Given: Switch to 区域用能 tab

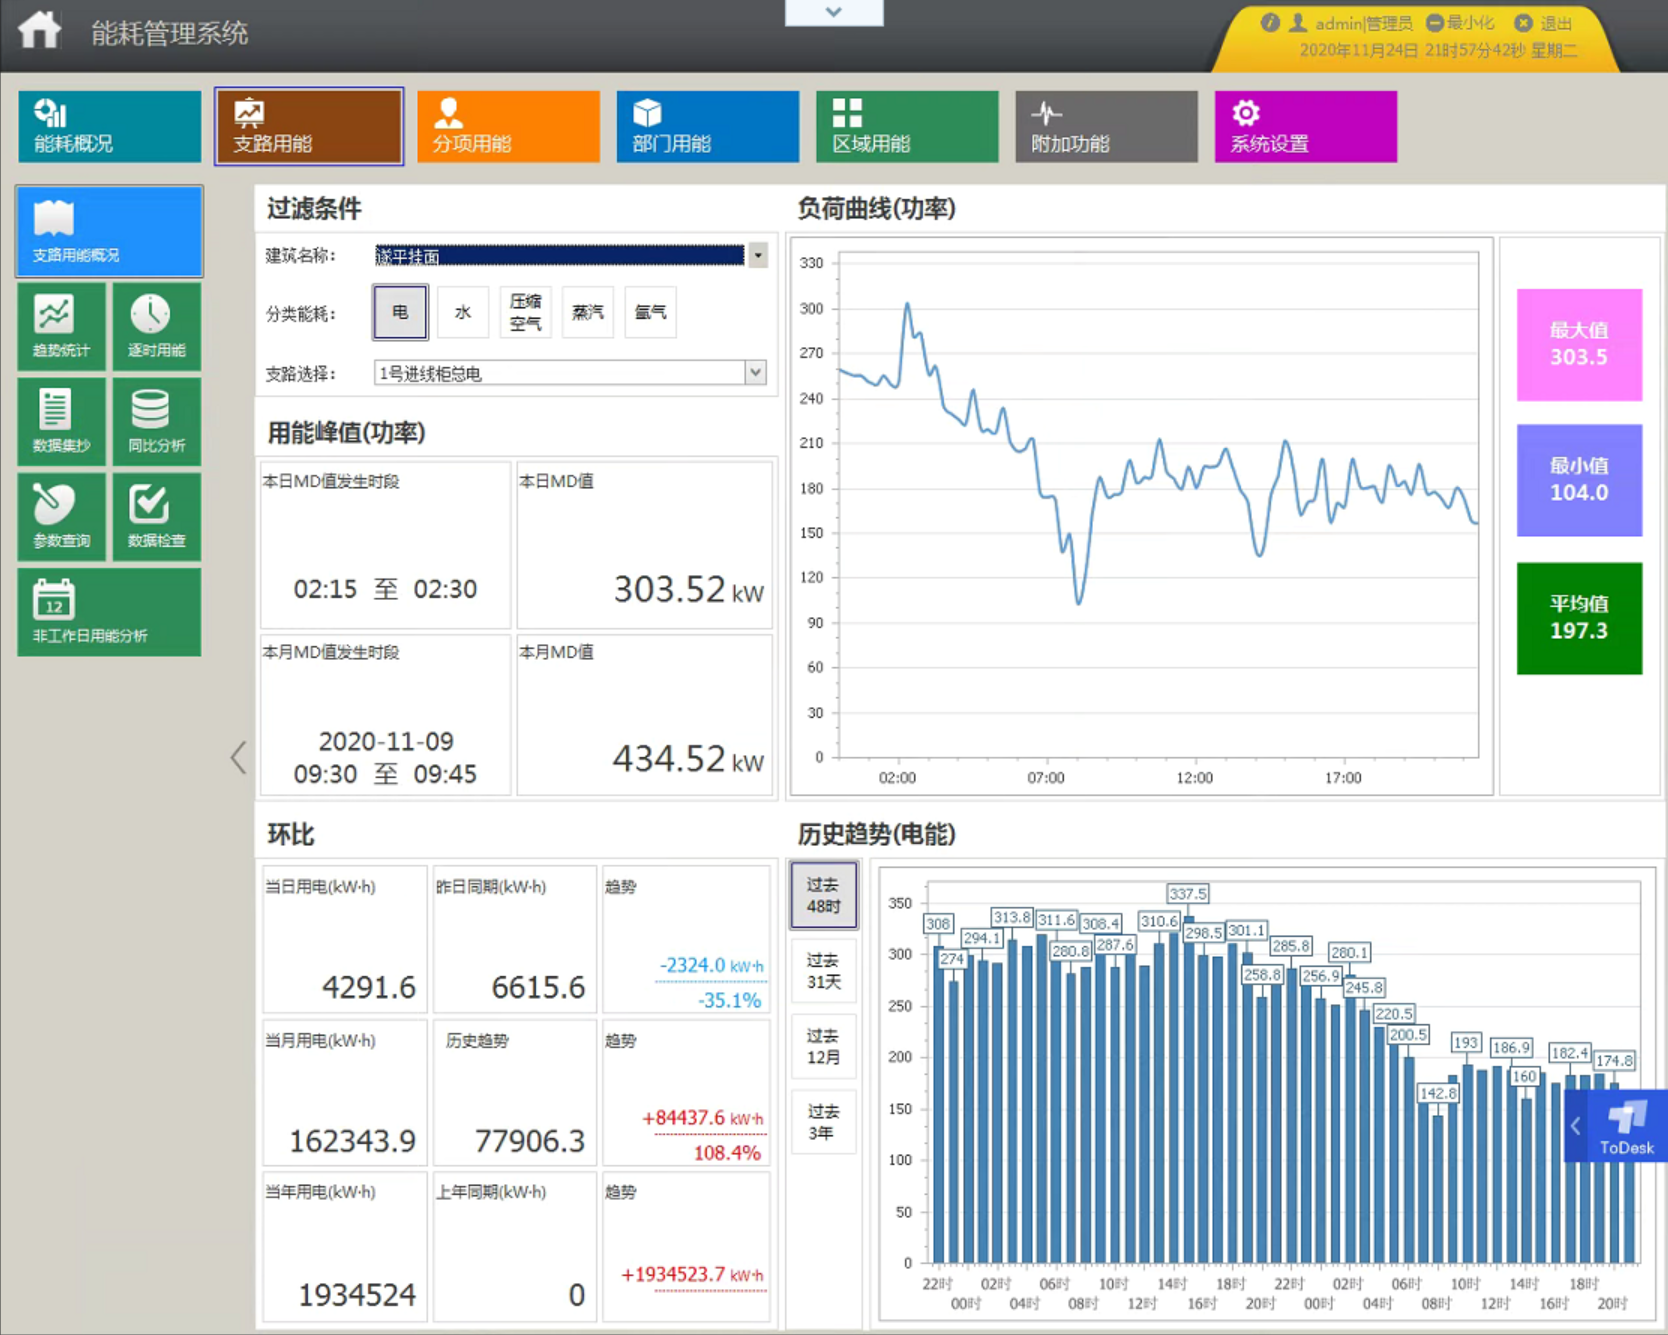Looking at the screenshot, I should 907,127.
